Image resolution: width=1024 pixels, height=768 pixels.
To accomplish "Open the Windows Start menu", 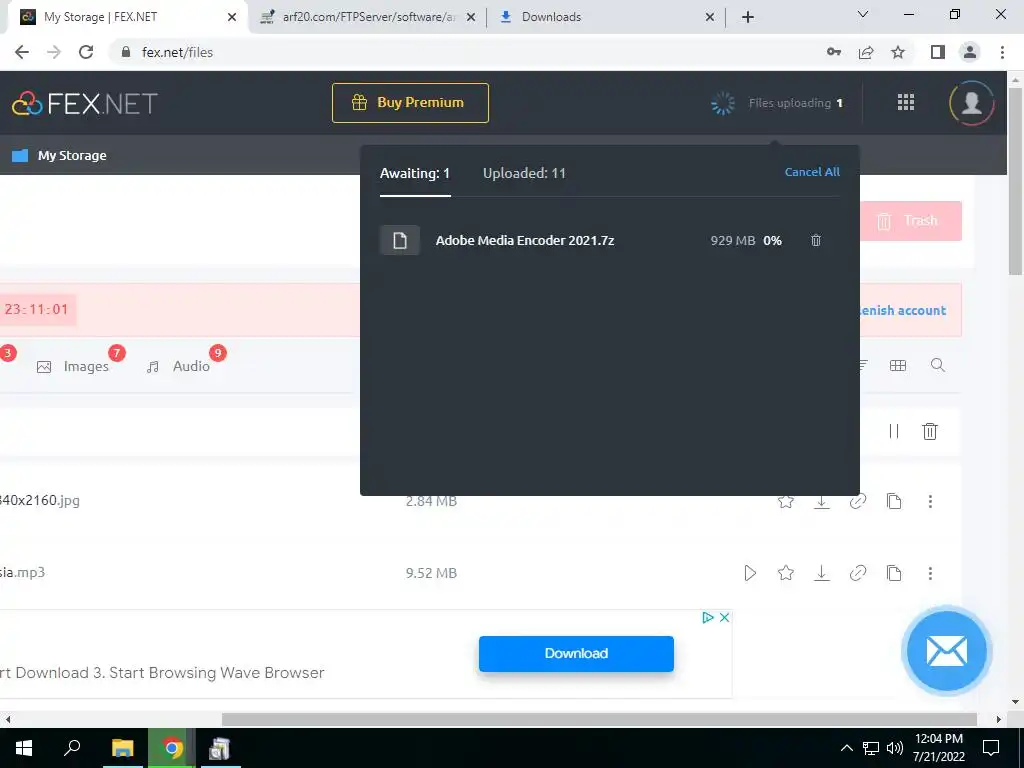I will tap(24, 748).
